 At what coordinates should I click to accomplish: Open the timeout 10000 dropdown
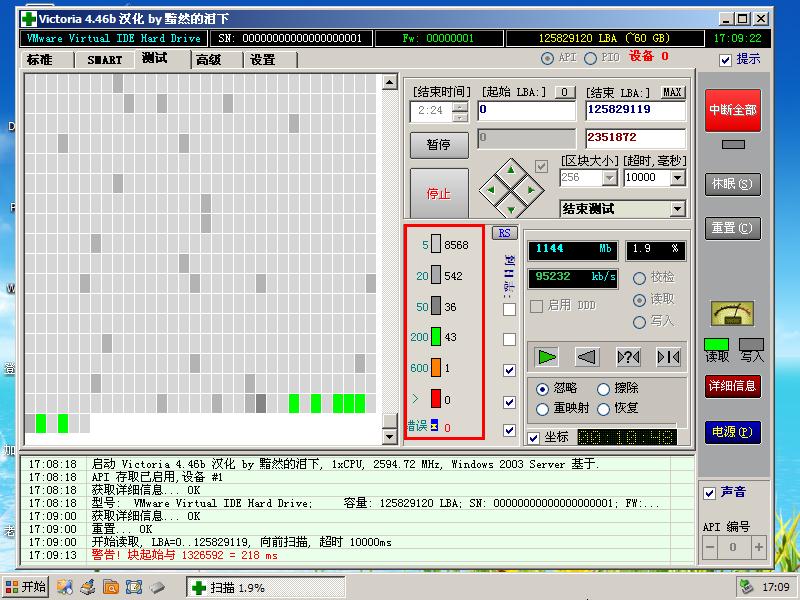[x=678, y=178]
